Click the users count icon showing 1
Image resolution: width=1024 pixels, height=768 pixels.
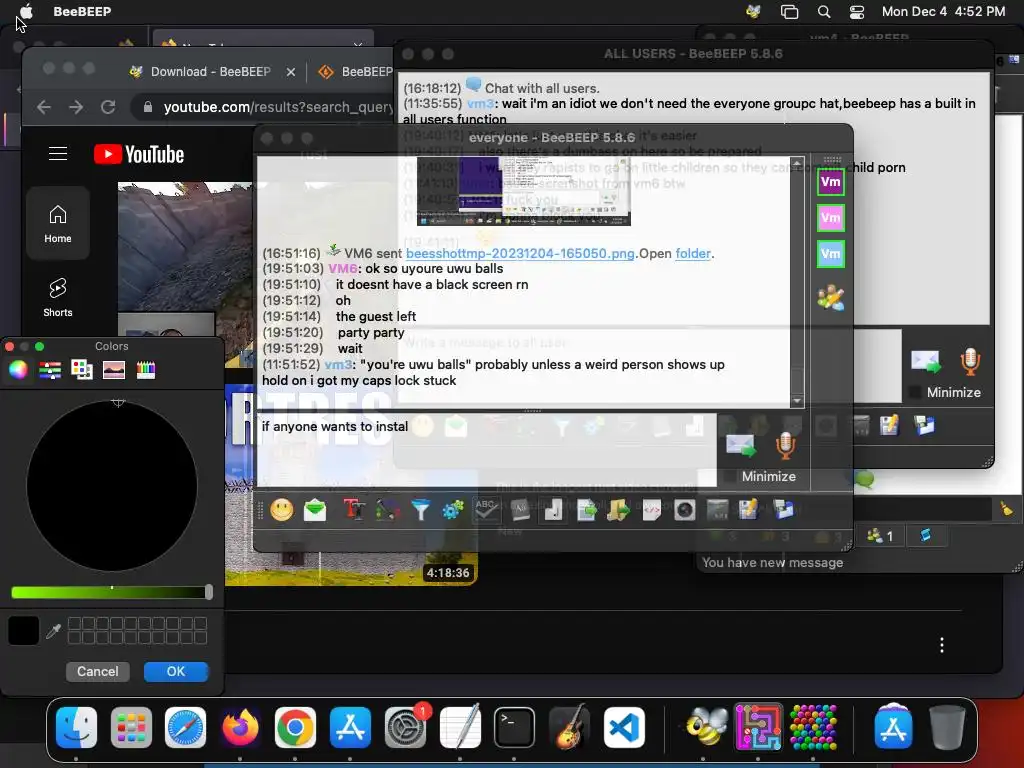click(880, 536)
